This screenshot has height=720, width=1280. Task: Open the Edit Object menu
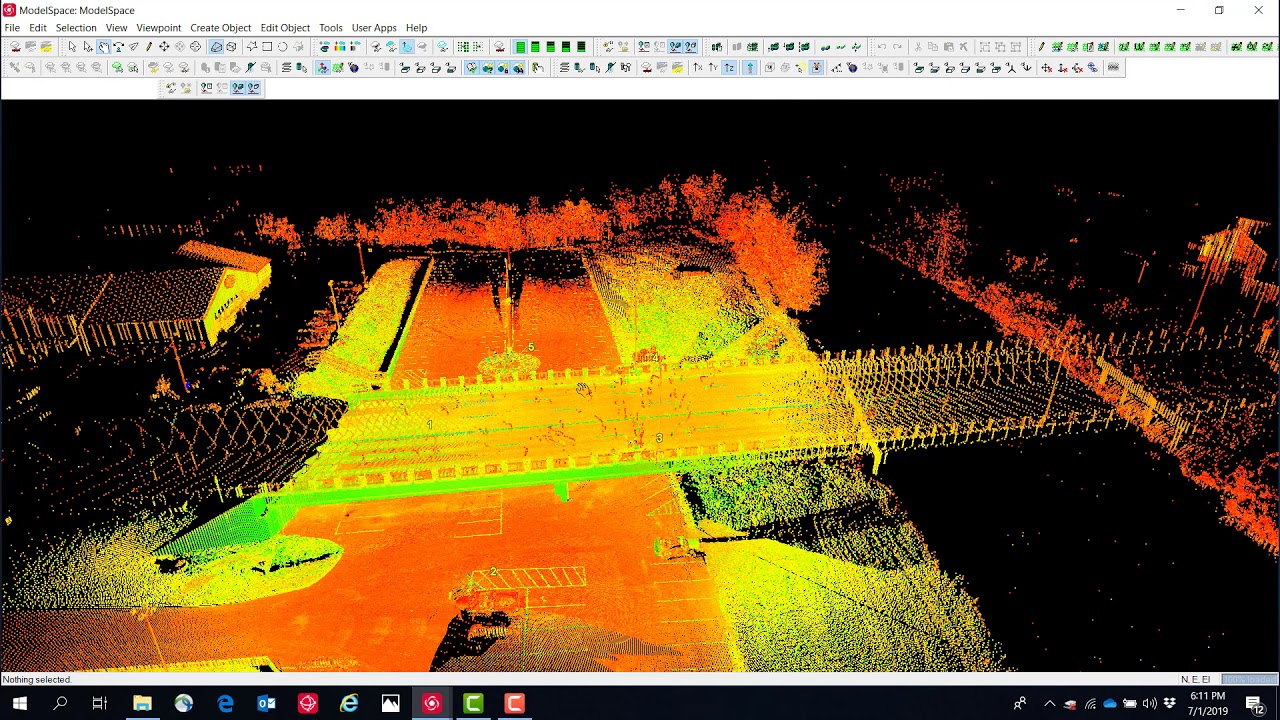(285, 28)
